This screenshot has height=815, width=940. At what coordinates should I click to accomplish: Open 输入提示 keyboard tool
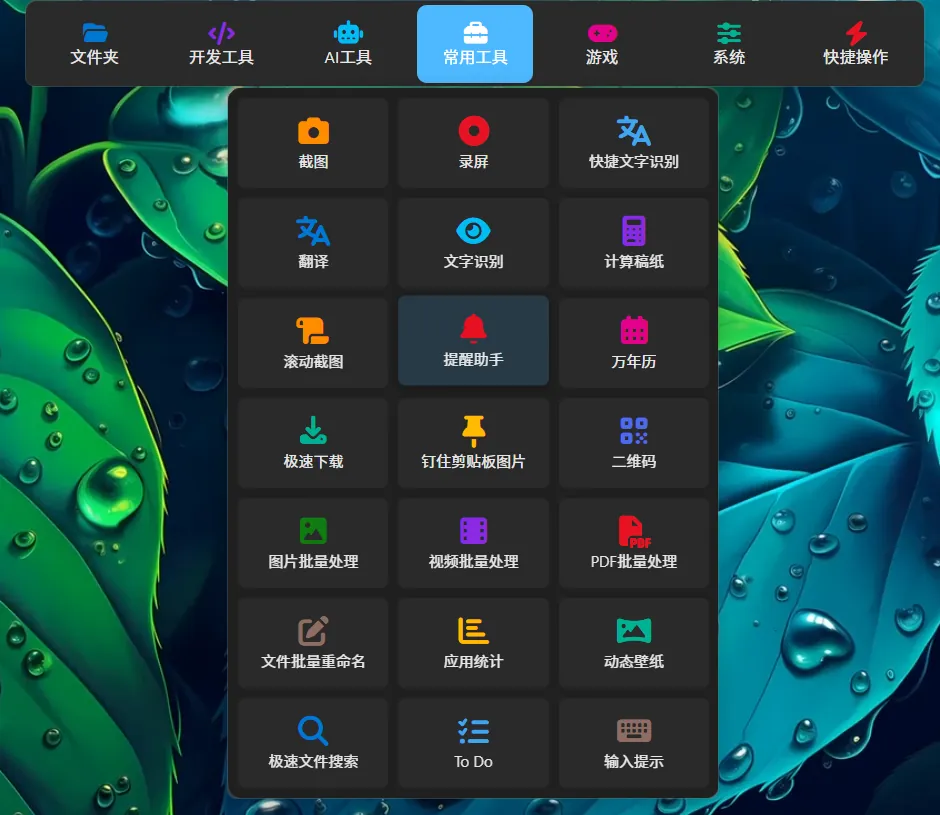tap(634, 743)
